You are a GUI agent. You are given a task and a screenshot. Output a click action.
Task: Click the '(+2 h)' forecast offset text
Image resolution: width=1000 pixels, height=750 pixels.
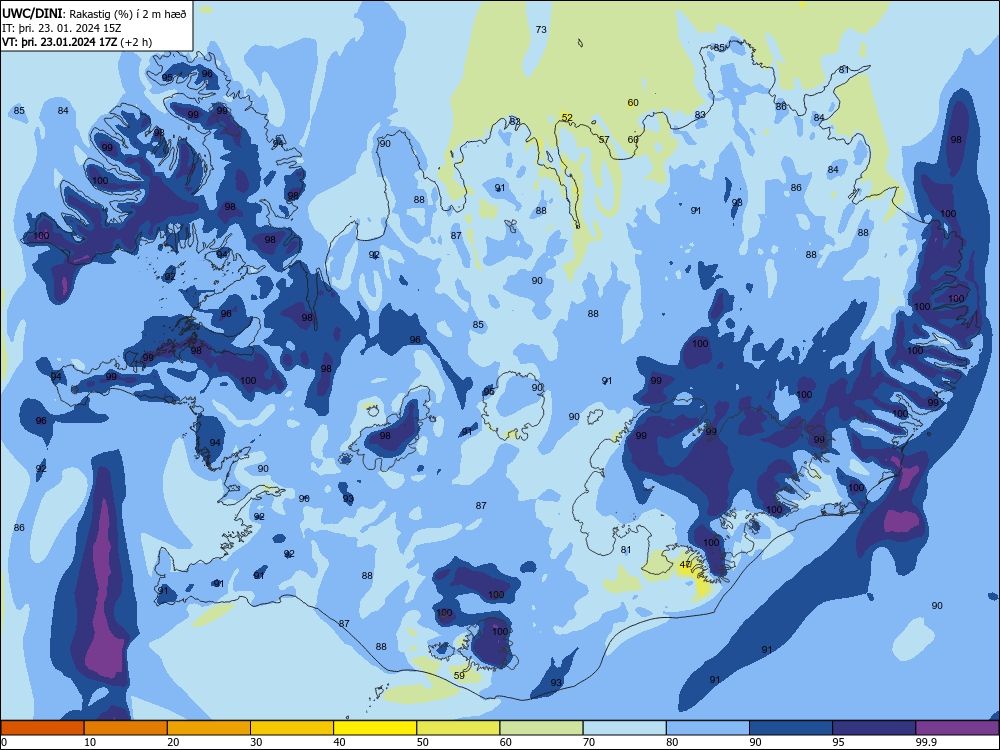[x=136, y=42]
